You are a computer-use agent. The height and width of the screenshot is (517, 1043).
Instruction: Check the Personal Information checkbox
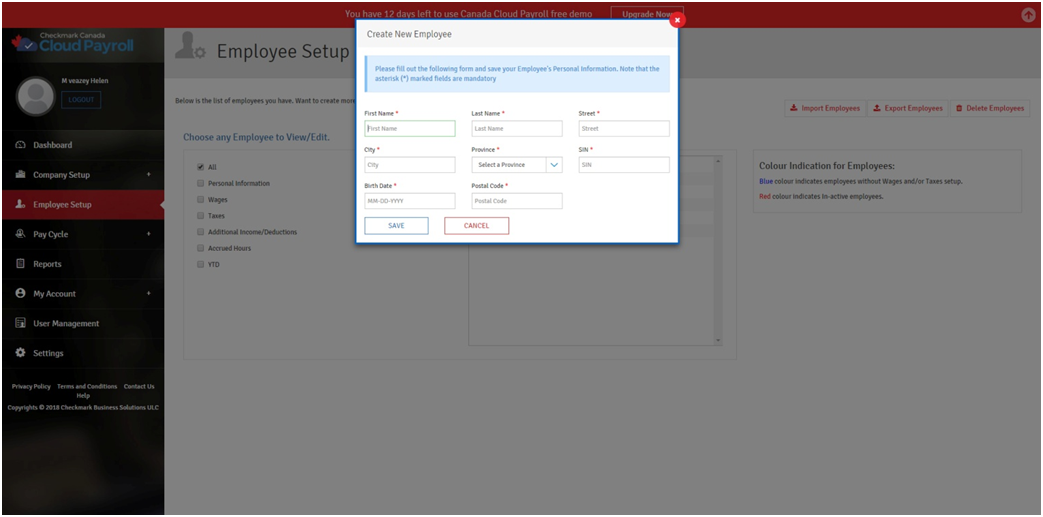click(201, 183)
